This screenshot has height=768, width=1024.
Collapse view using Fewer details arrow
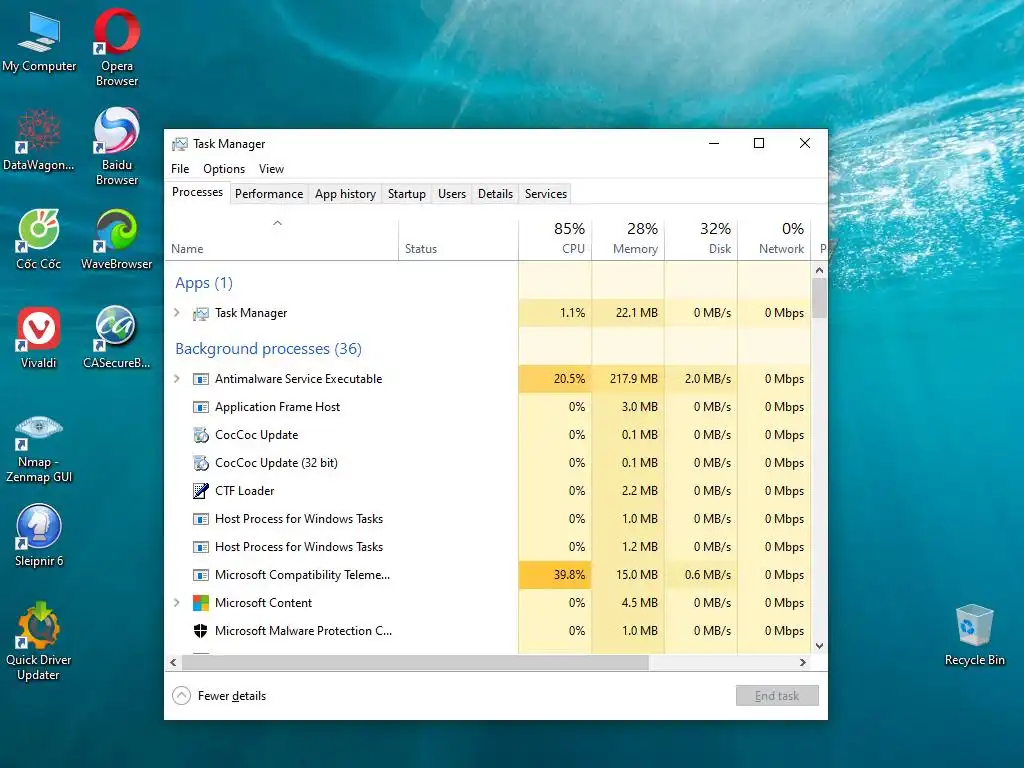[182, 696]
